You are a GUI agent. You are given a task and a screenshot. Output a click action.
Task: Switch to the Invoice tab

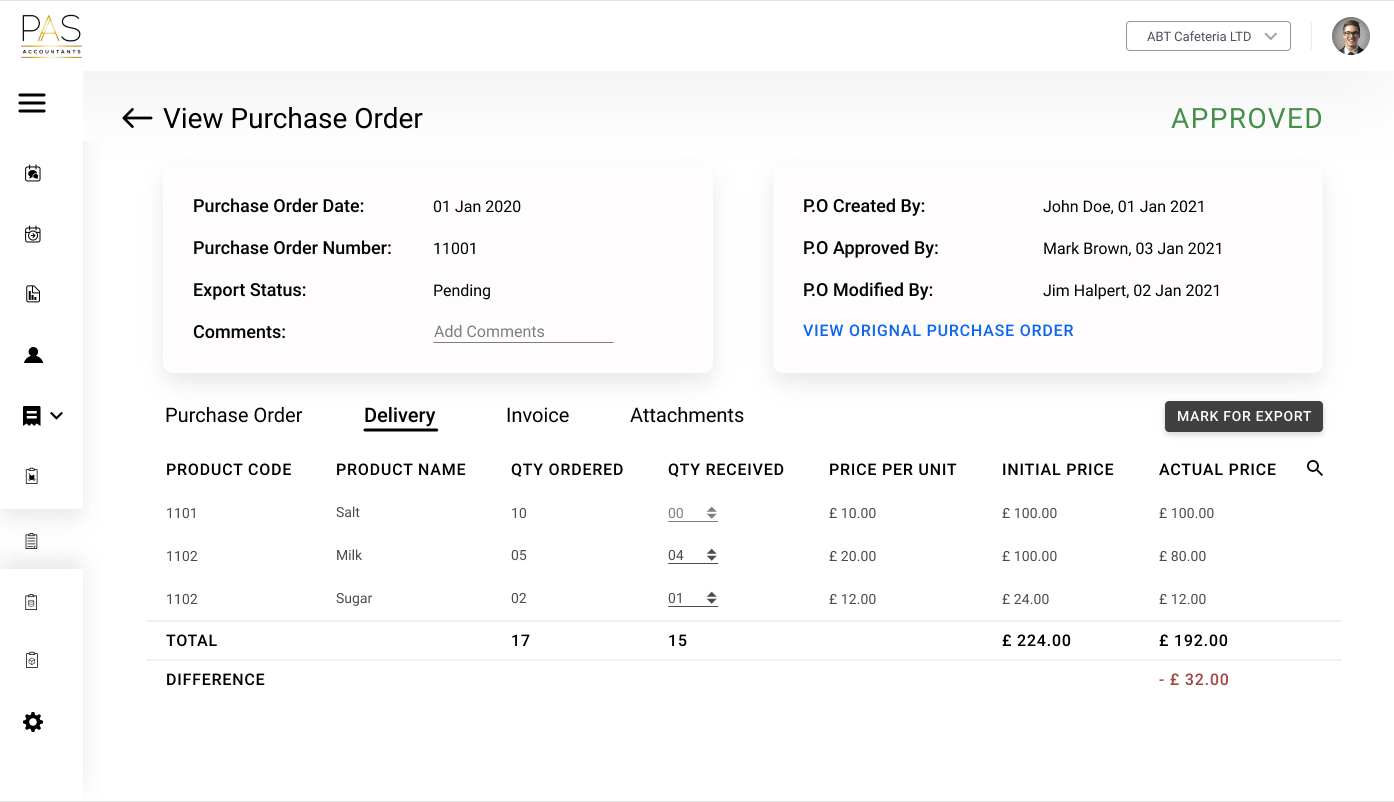coord(537,415)
